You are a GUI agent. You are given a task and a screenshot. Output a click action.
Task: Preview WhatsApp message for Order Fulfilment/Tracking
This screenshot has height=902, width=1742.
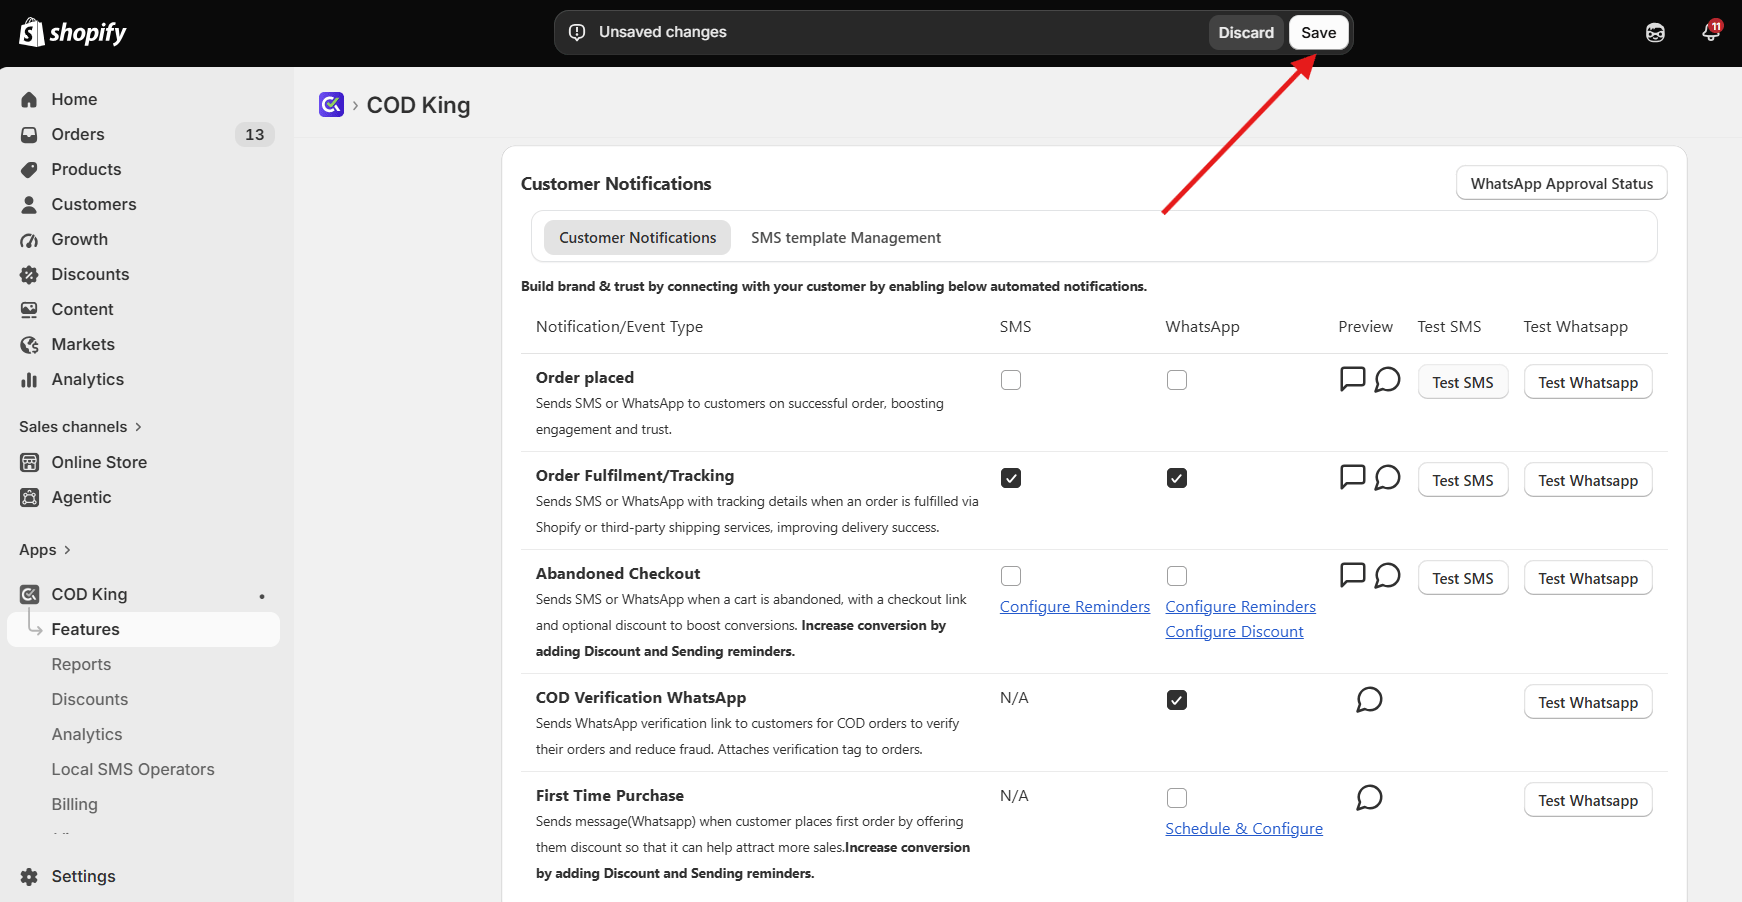coord(1387,478)
